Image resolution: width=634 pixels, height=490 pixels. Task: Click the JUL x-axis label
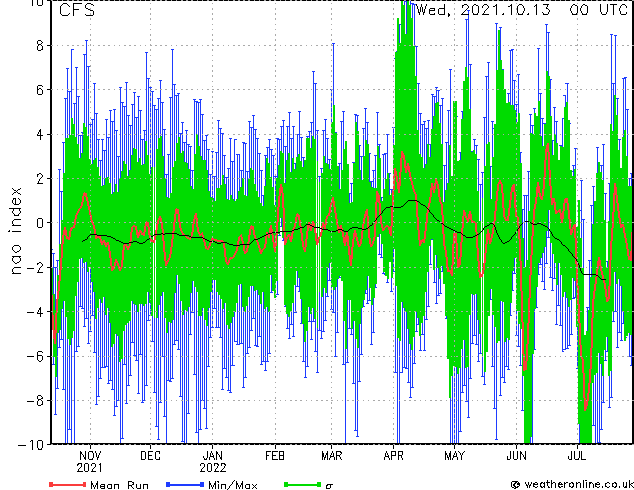click(577, 456)
